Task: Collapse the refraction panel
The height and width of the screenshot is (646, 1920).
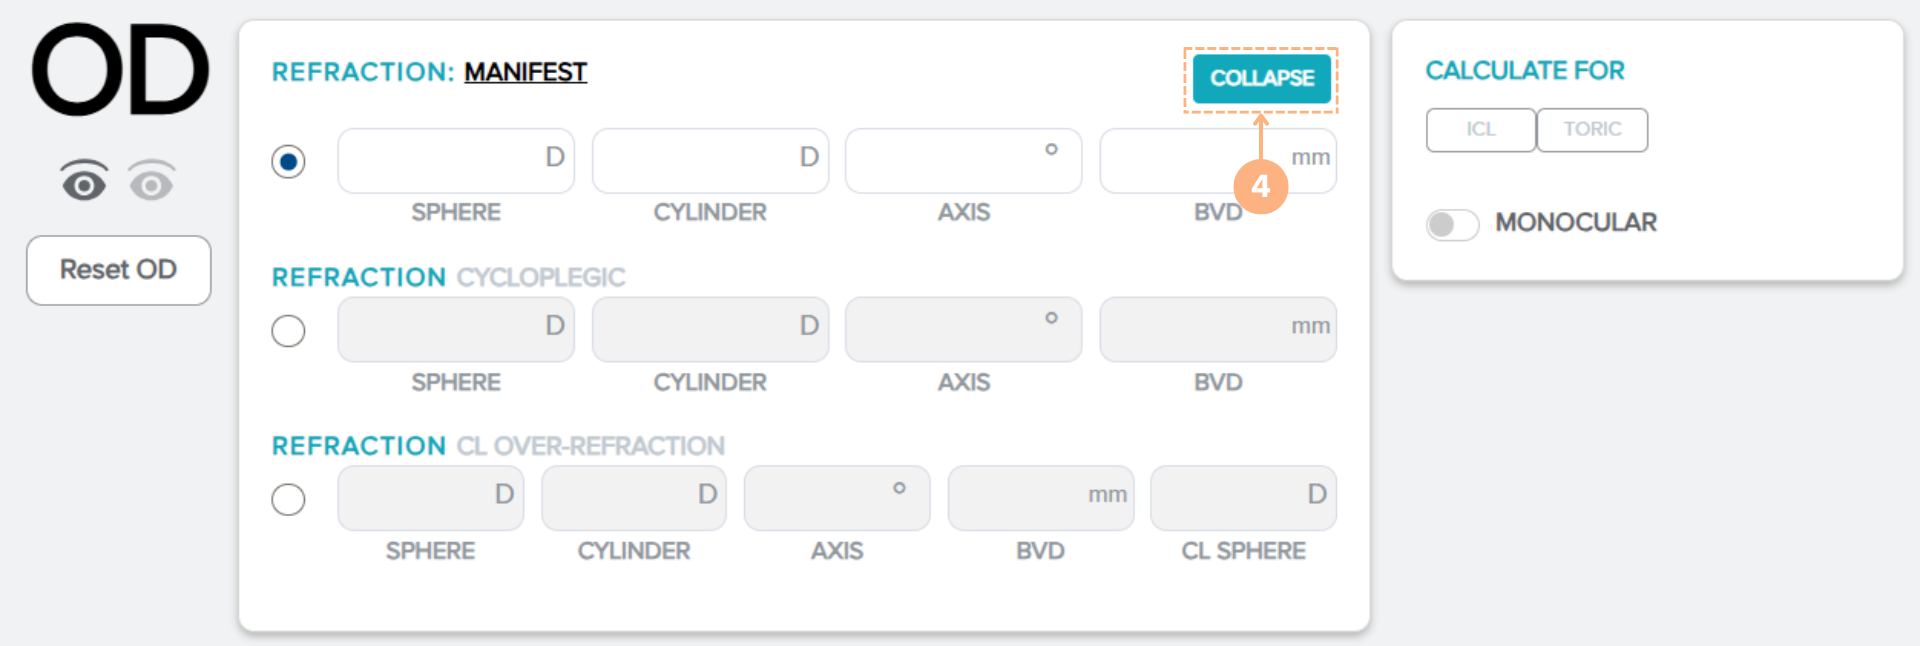Action: pyautogui.click(x=1261, y=78)
